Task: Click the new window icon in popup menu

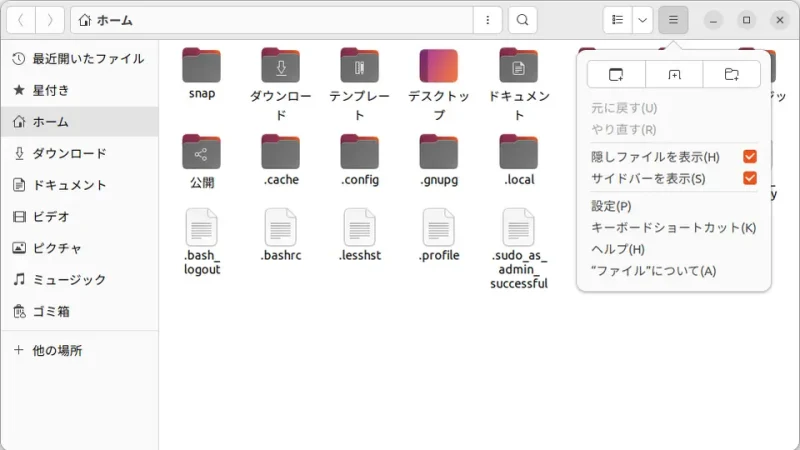Action: pyautogui.click(x=616, y=75)
